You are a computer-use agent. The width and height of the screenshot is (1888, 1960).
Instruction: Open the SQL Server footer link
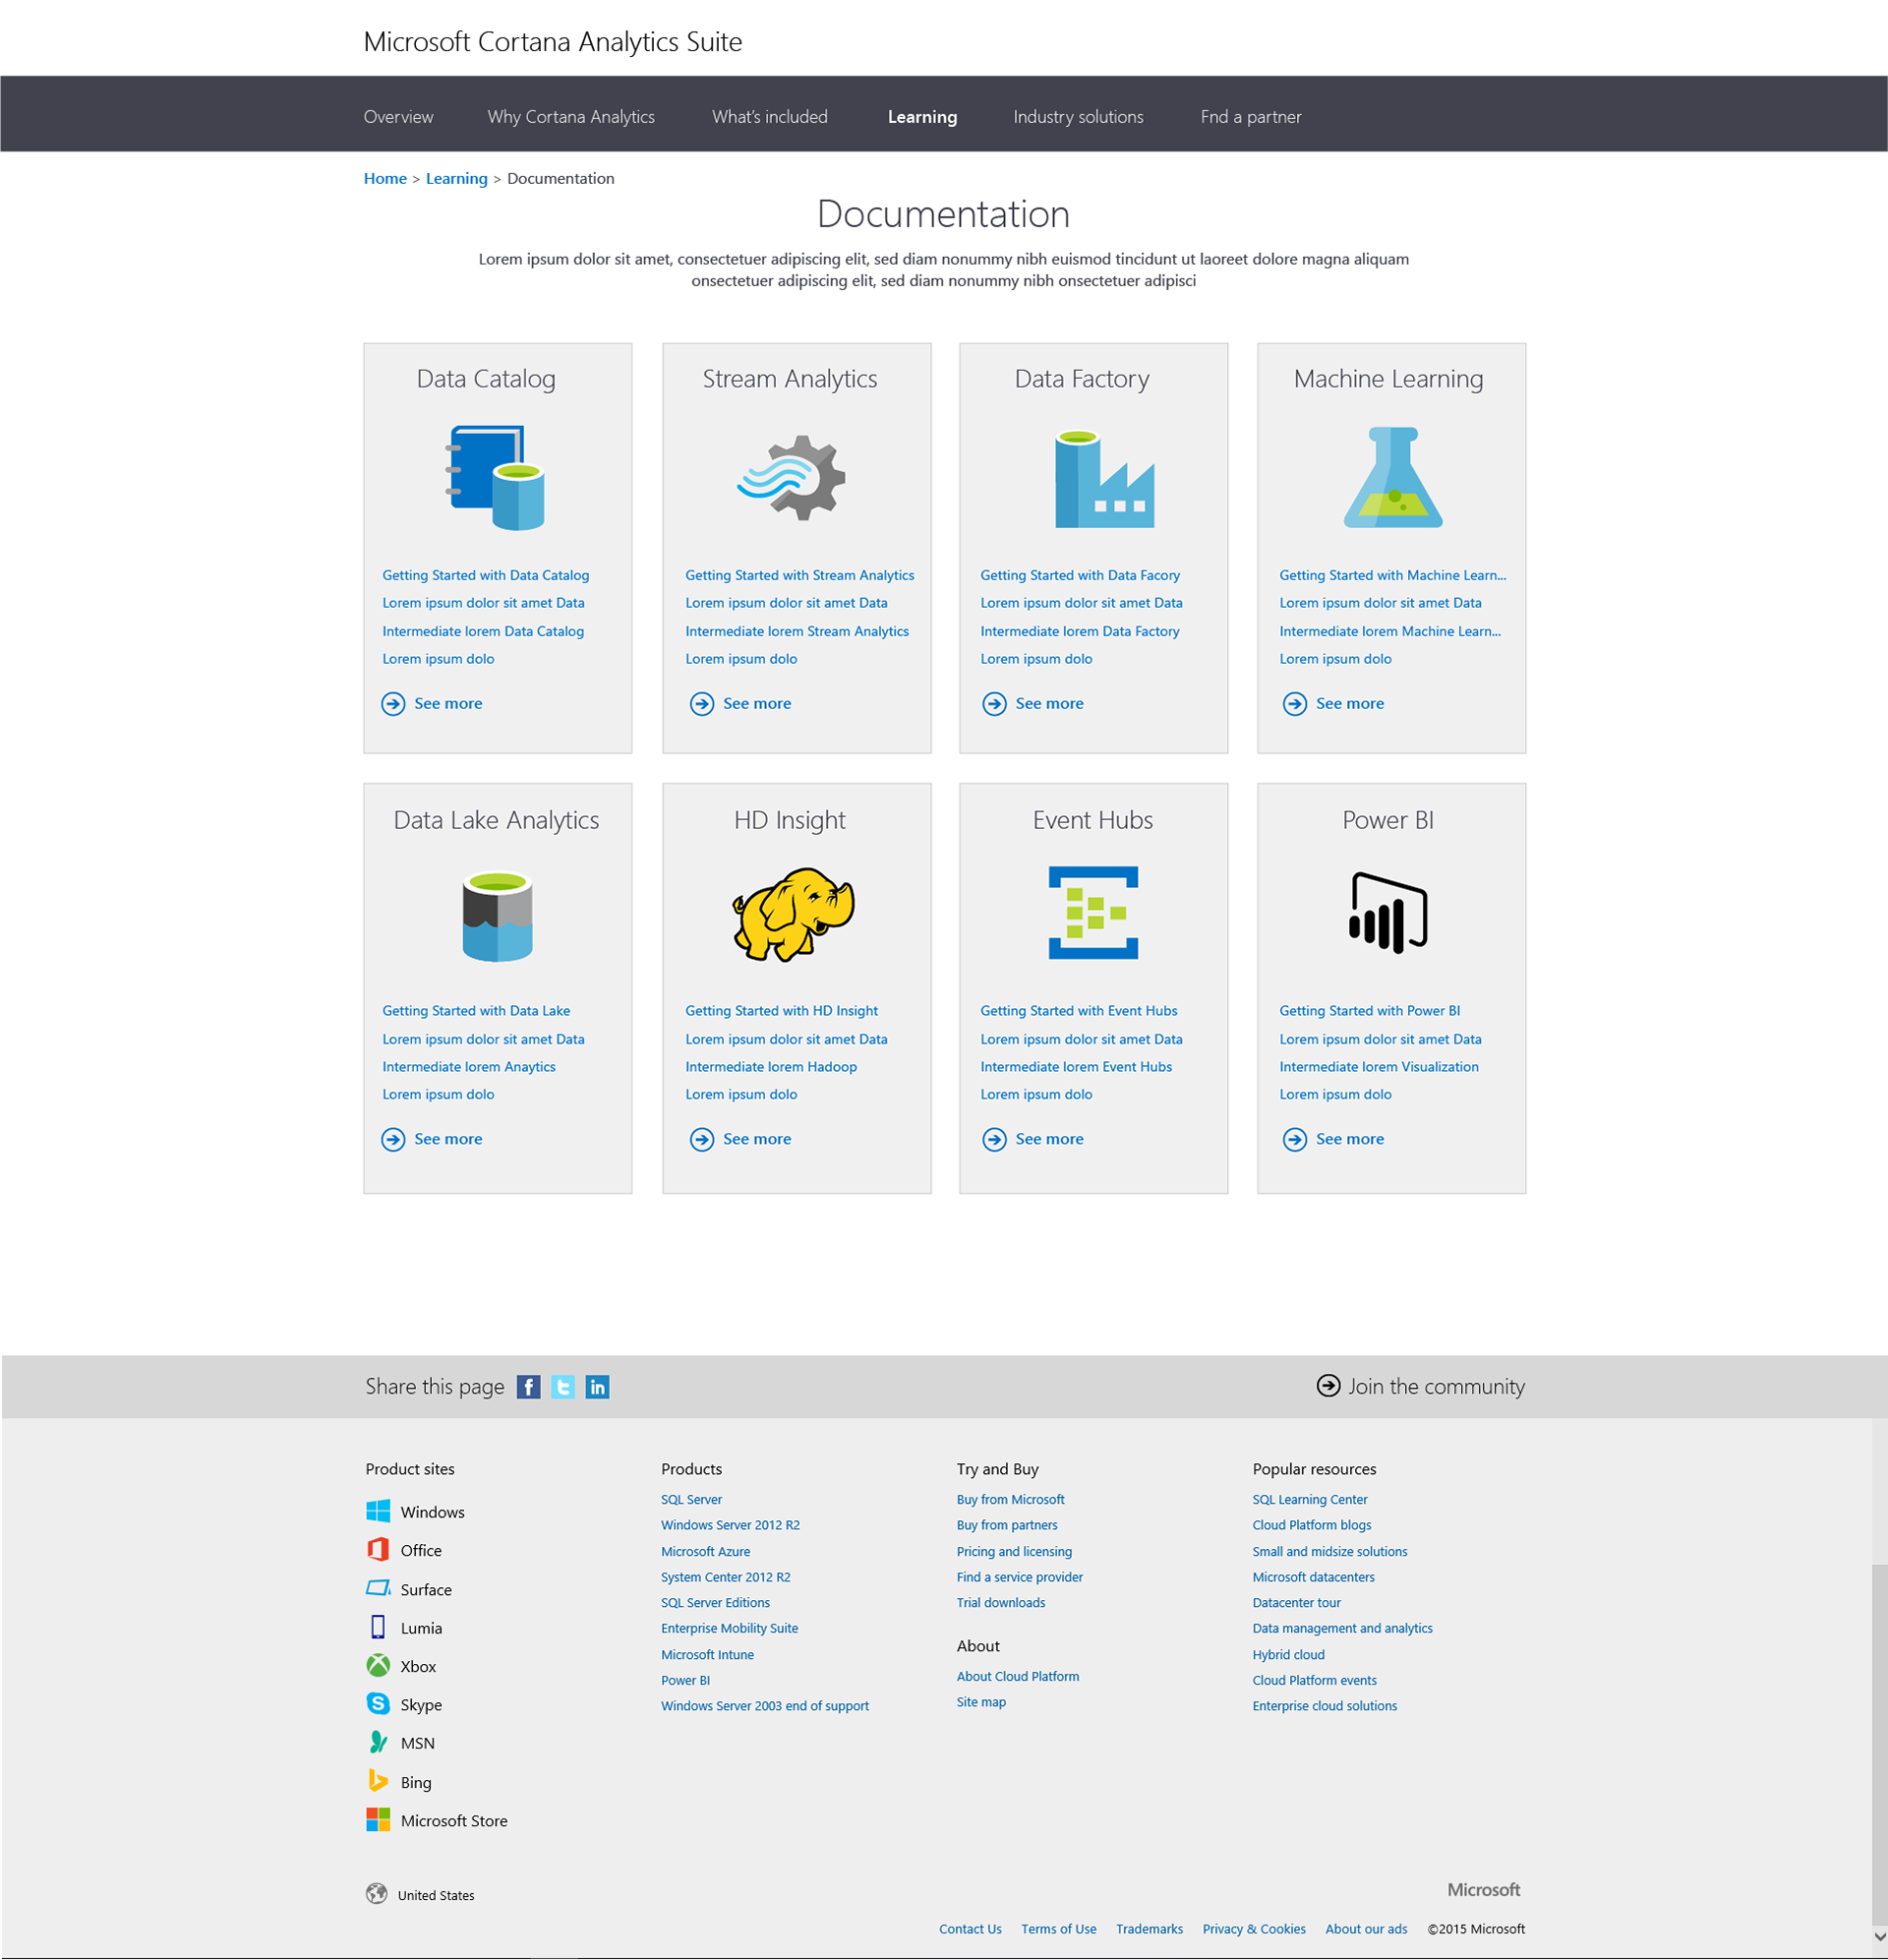point(691,1500)
